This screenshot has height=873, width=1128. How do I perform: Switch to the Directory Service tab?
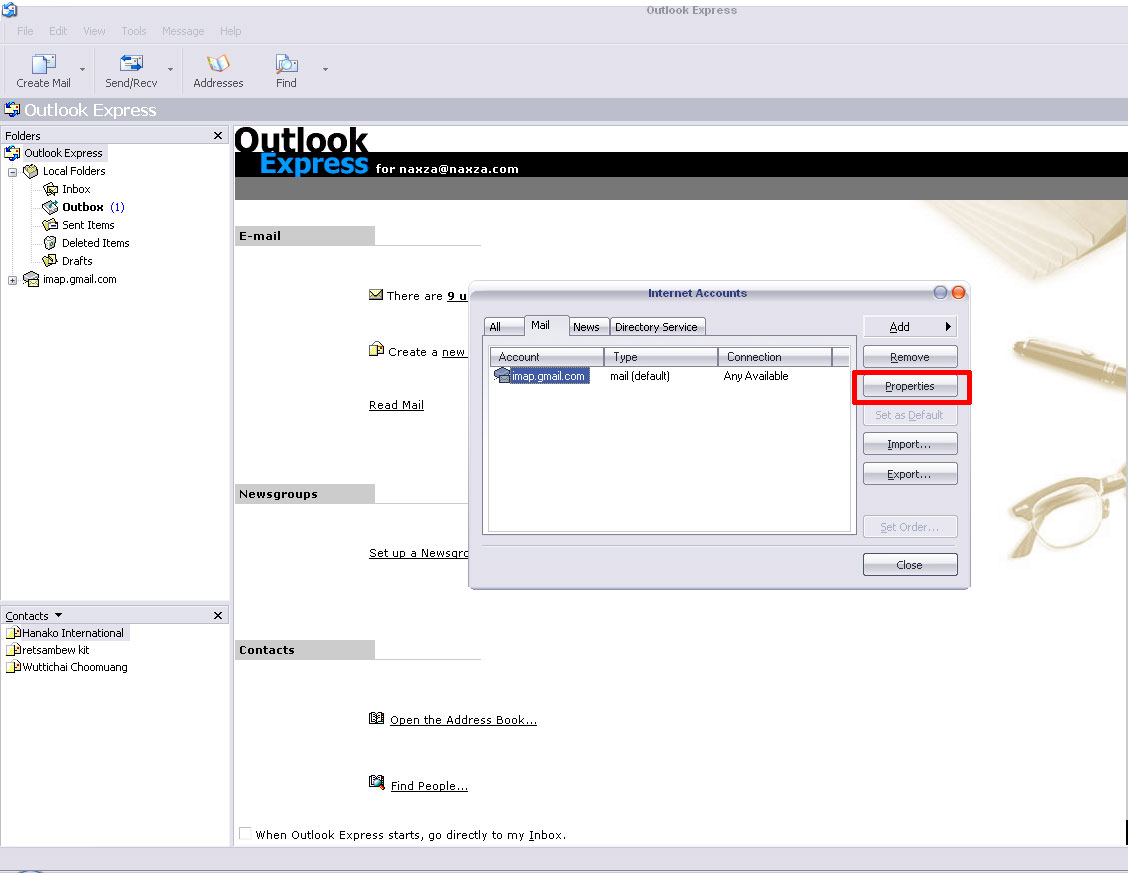[656, 326]
